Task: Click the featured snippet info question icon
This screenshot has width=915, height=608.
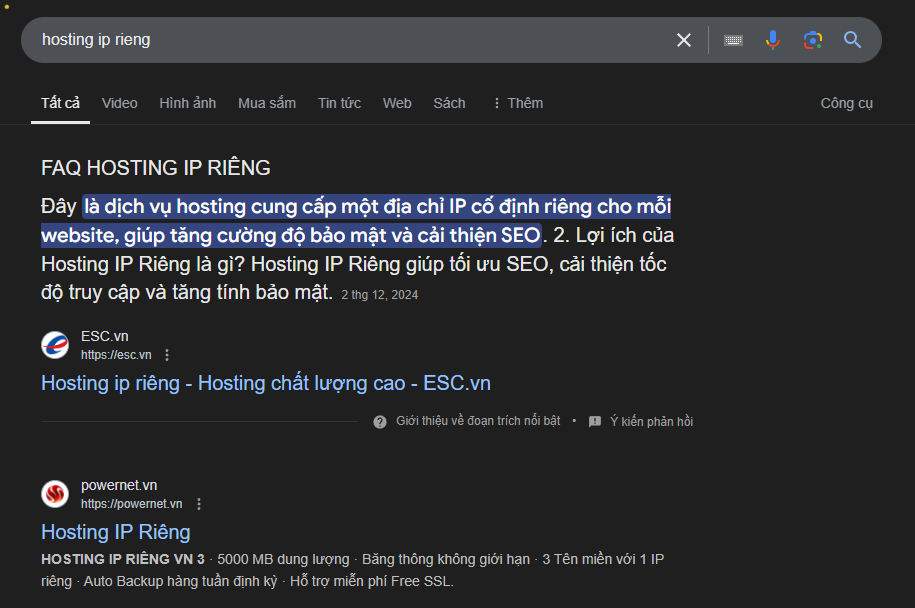Action: click(380, 422)
